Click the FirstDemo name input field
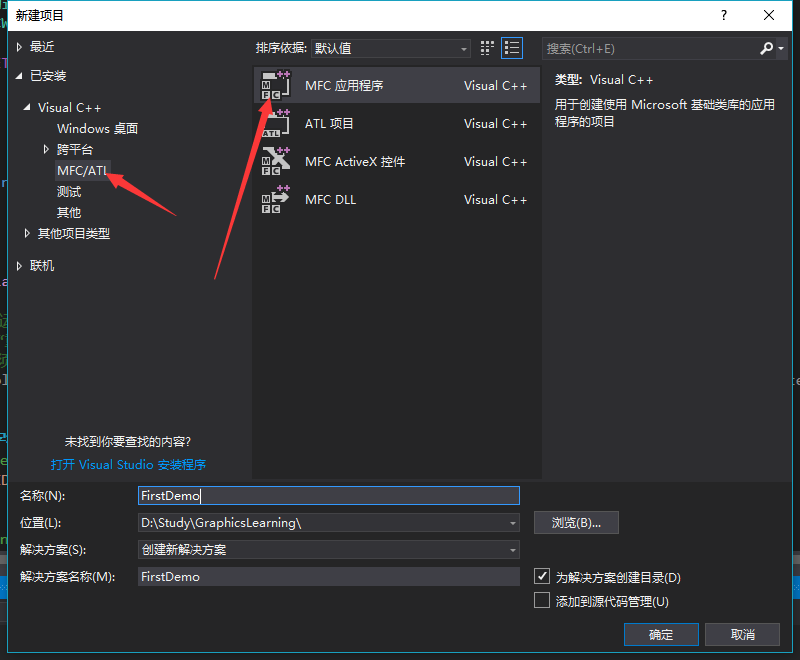The image size is (800, 660). click(x=330, y=495)
